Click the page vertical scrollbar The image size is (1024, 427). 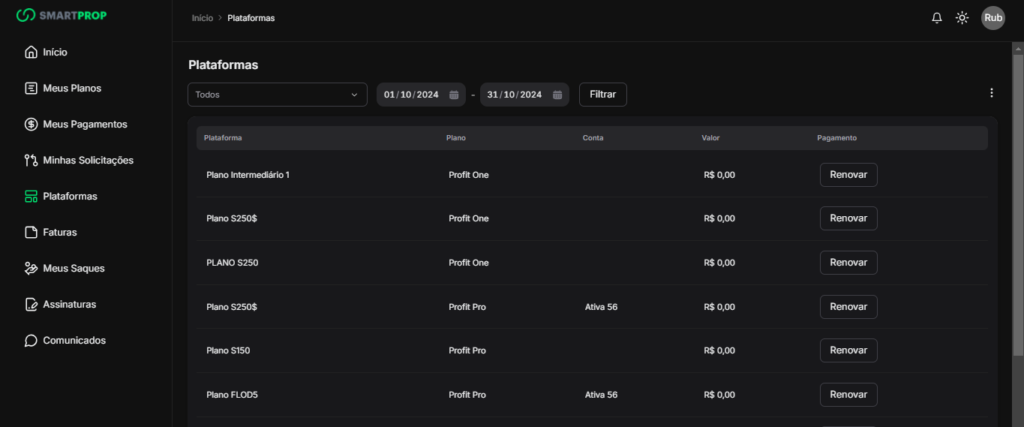pyautogui.click(x=1018, y=200)
